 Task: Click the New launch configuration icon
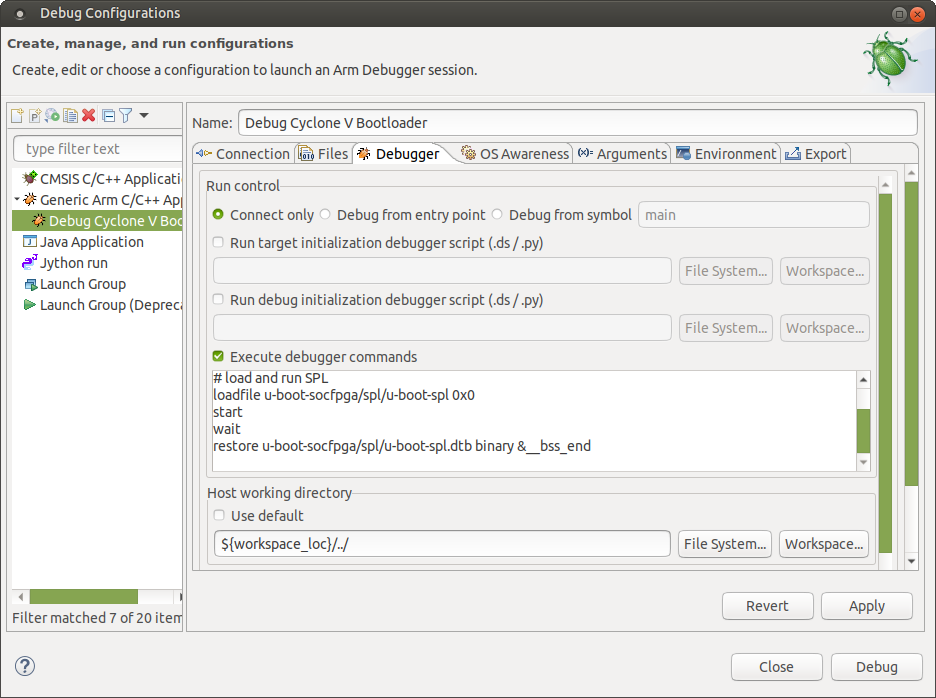17,116
